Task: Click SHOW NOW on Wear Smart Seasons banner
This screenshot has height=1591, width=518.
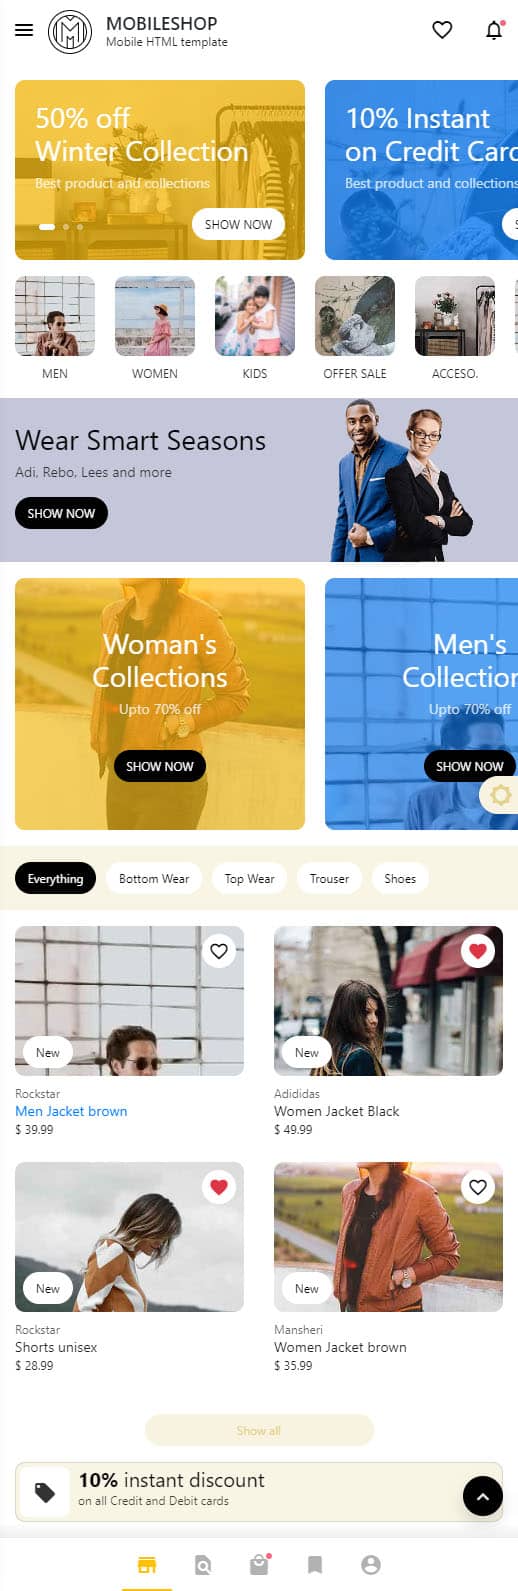Action: click(61, 513)
